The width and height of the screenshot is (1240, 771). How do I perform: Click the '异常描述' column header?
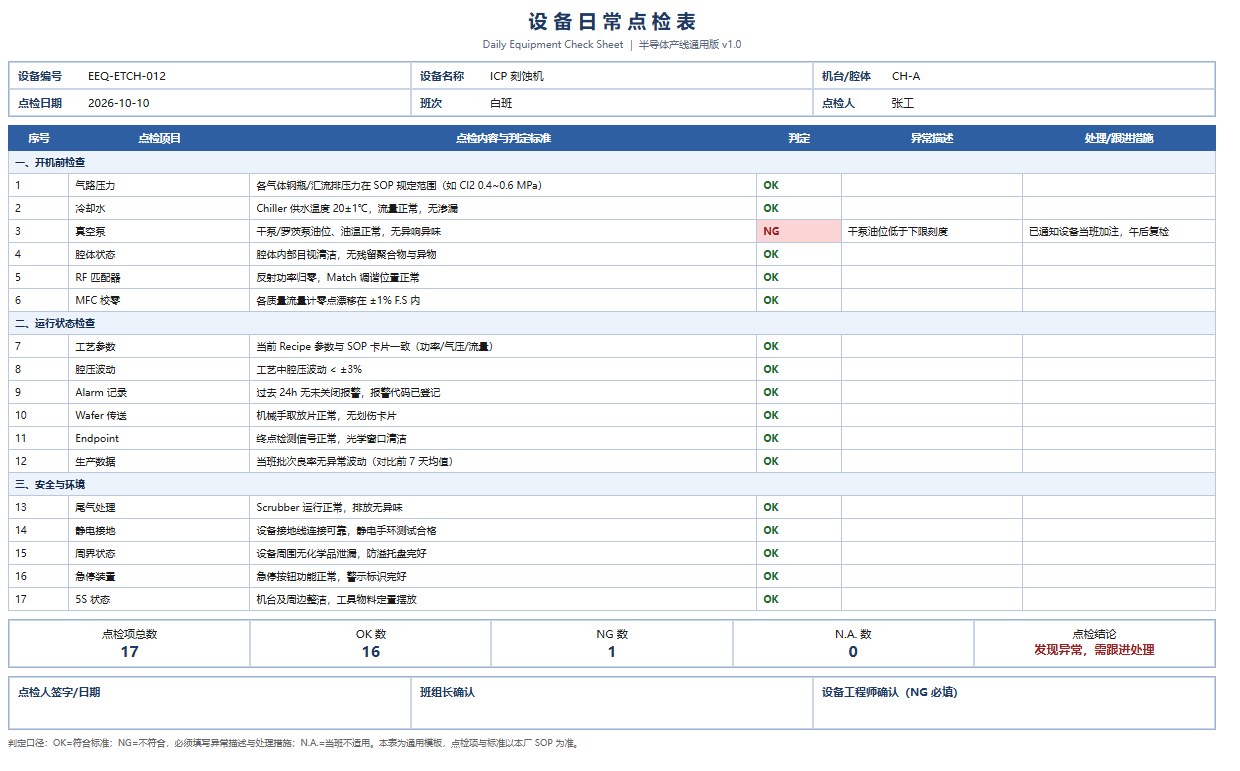coord(931,138)
